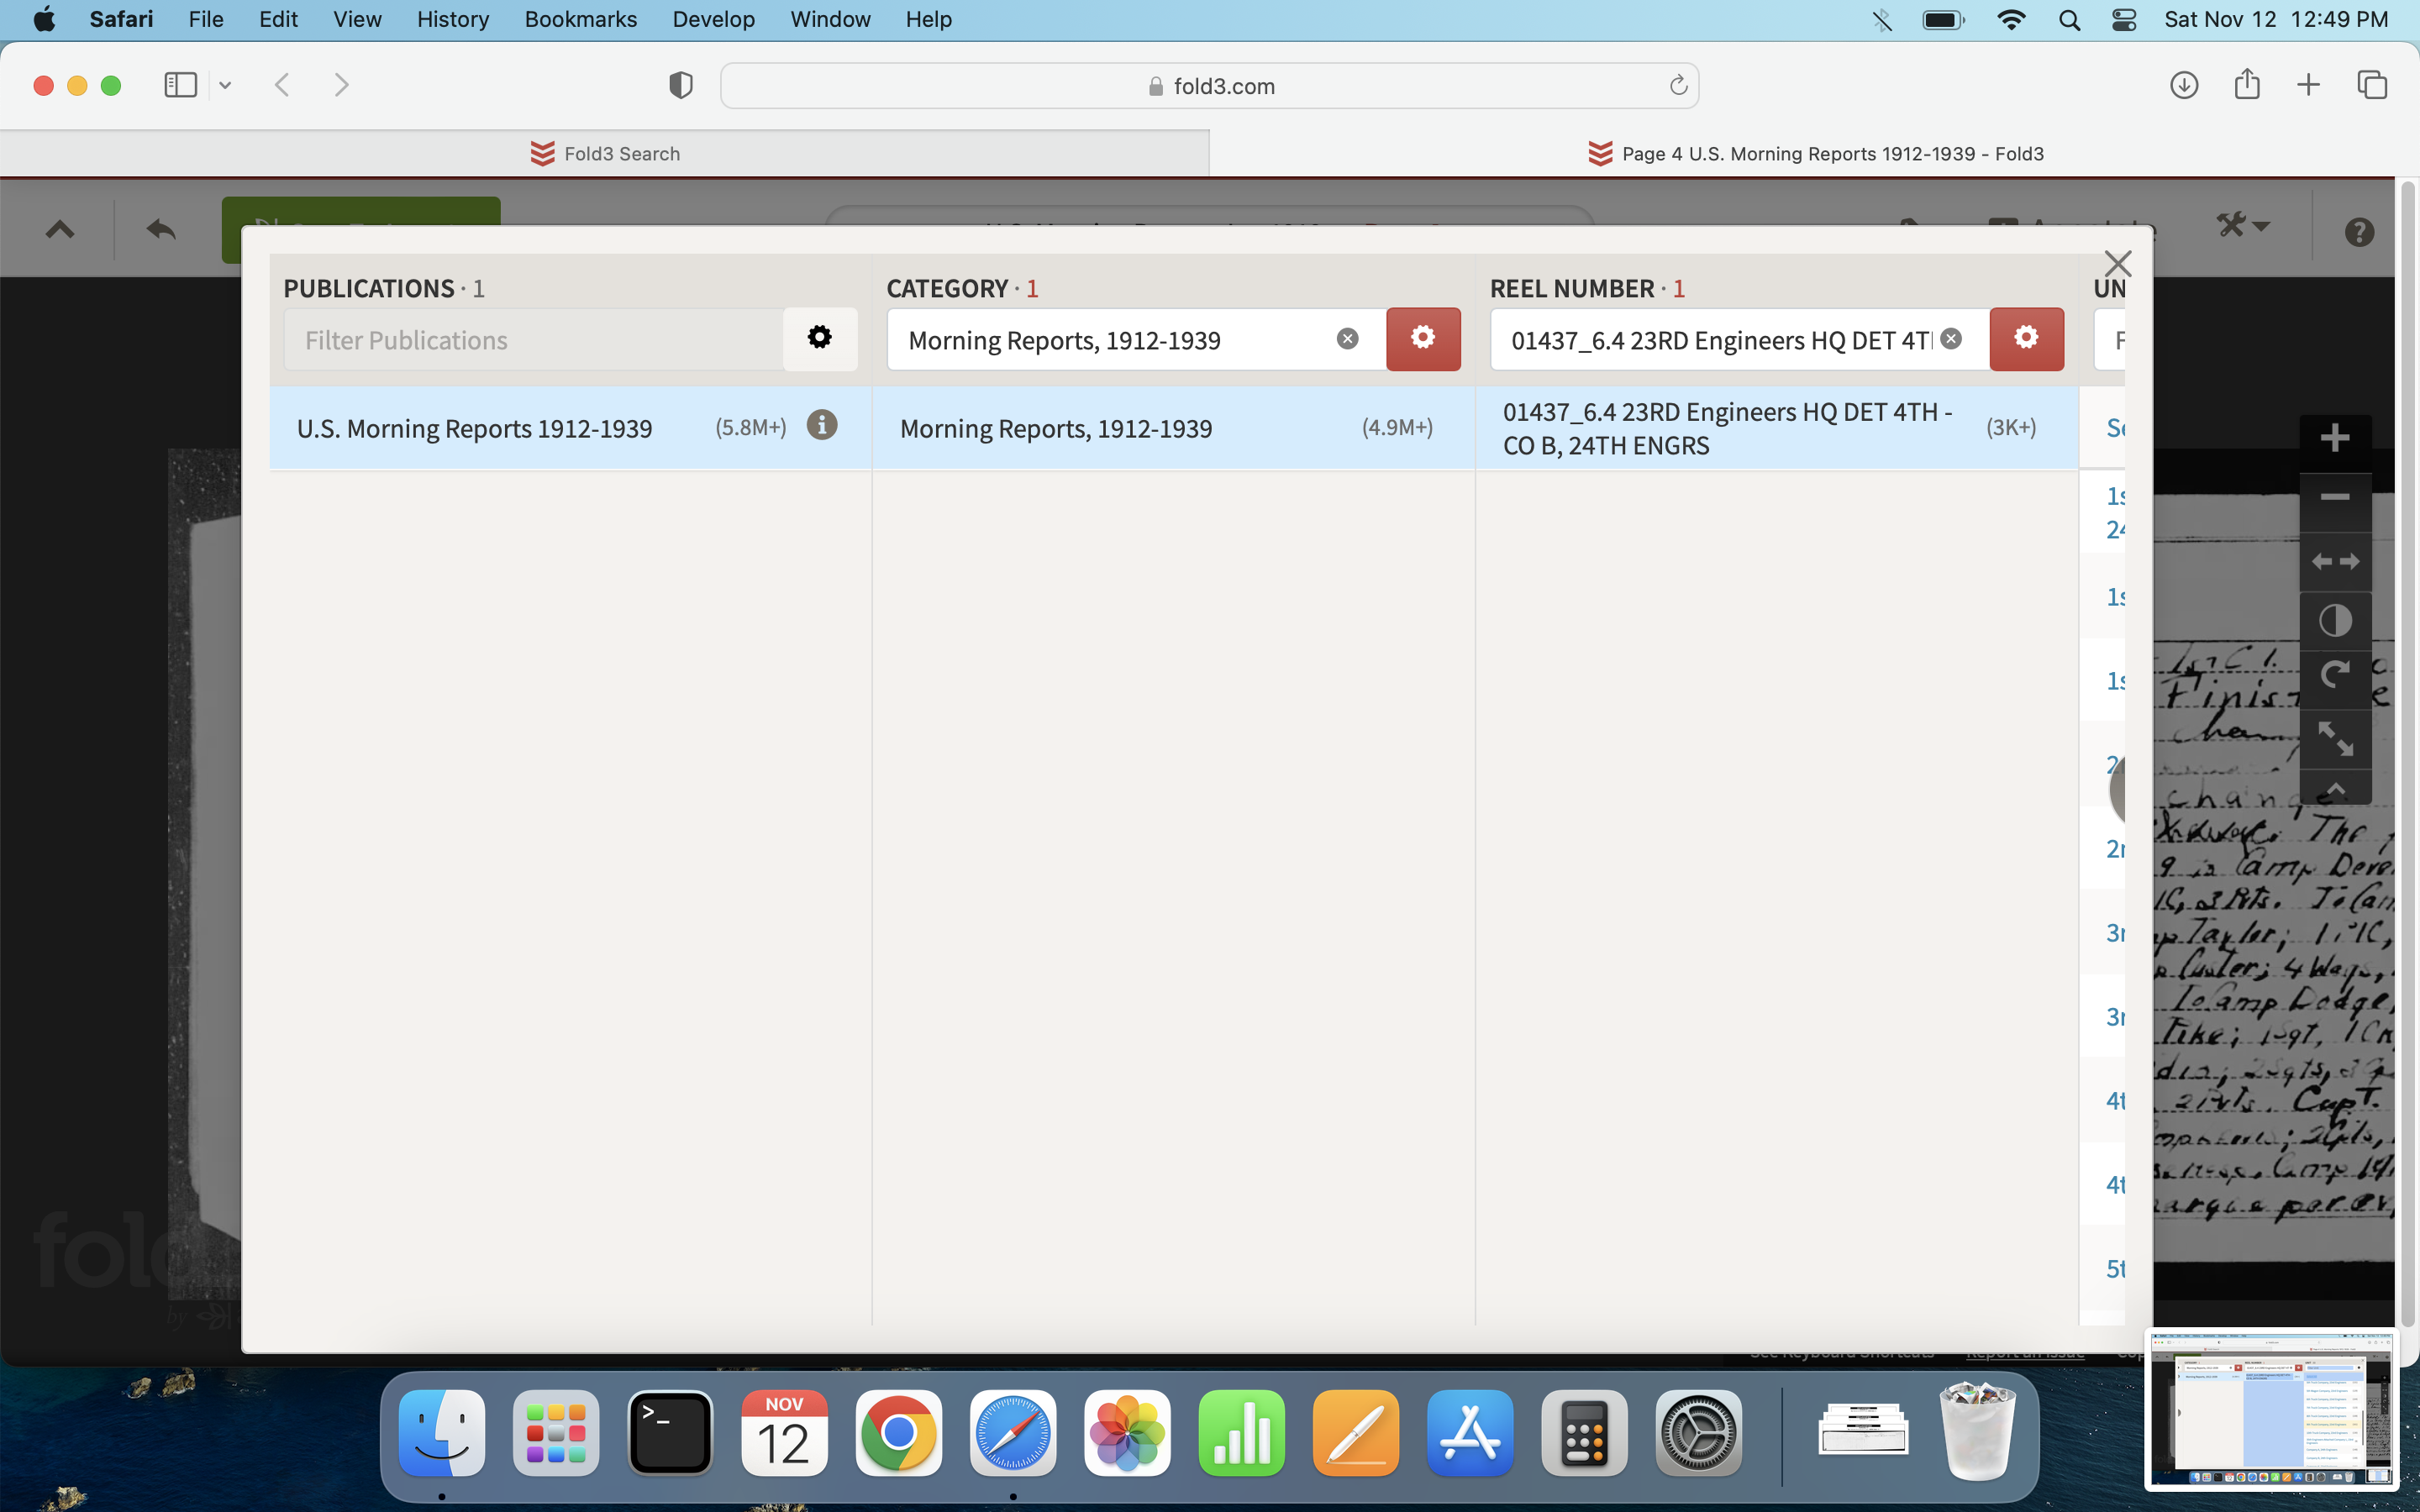Clear the Category filter text

(1347, 339)
